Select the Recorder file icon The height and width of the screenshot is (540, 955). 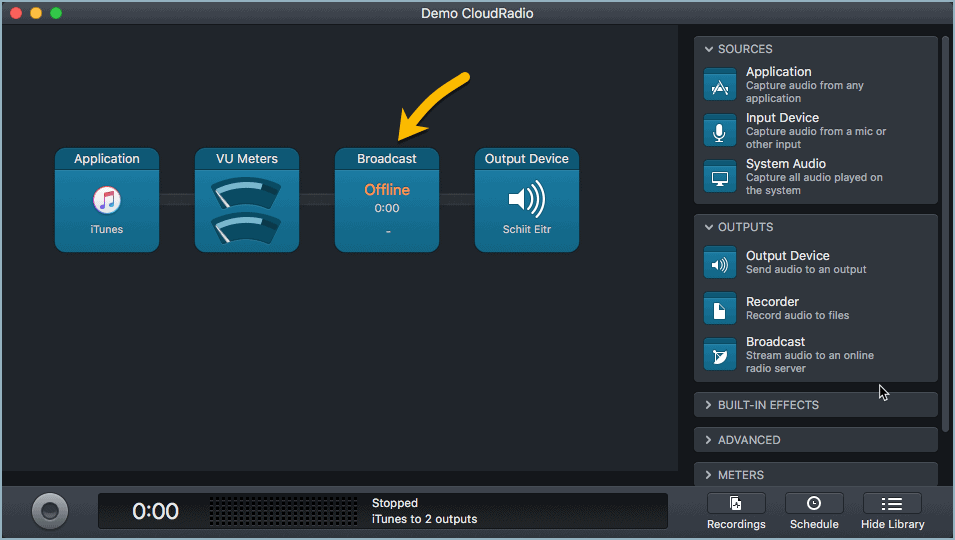pos(719,309)
